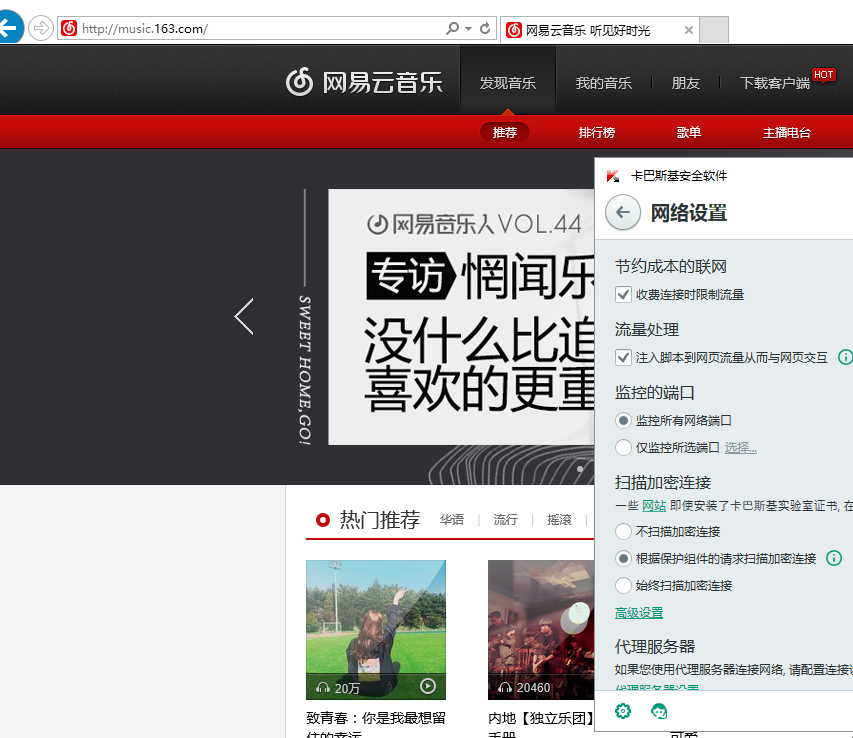The width and height of the screenshot is (853, 738).
Task: Click the 网易音乐人 VOL.44 banner image
Action: click(x=461, y=317)
